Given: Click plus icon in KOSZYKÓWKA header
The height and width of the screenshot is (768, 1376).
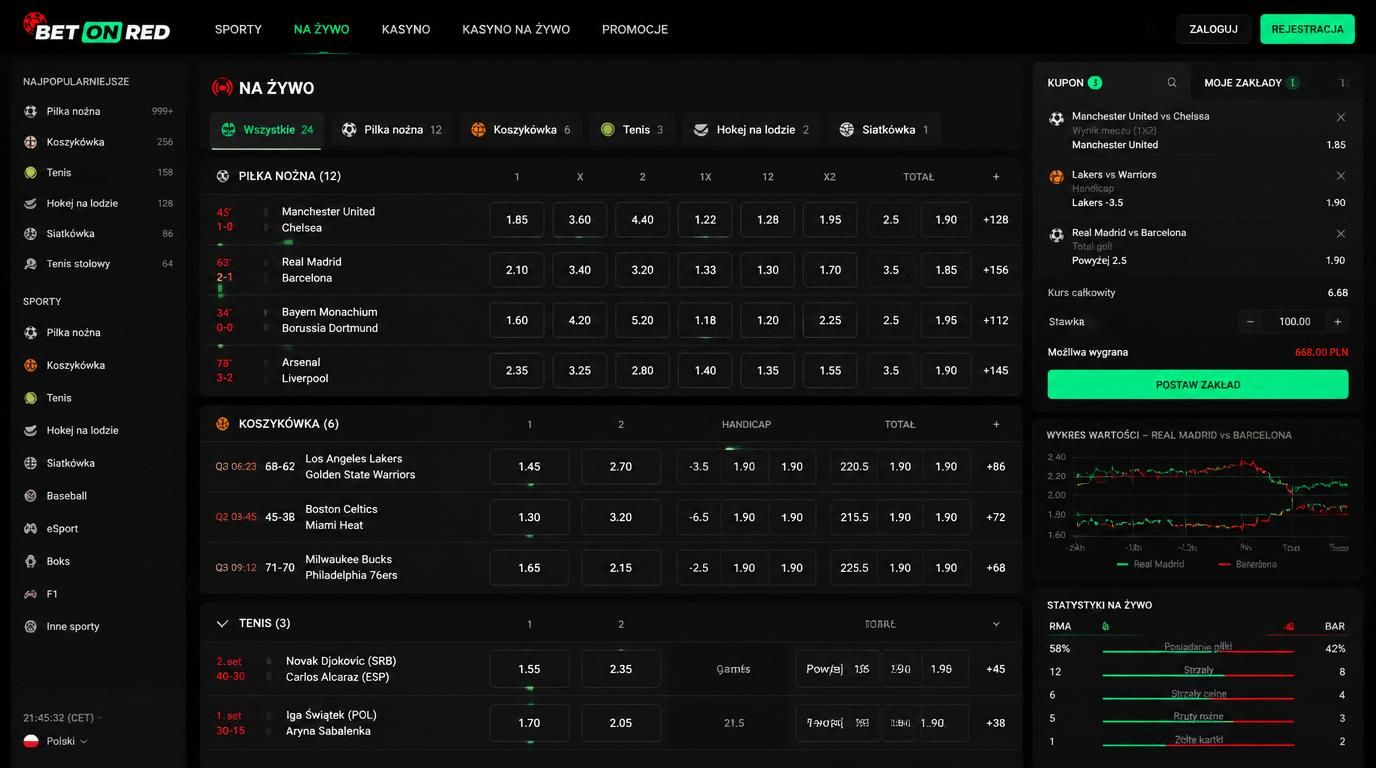Looking at the screenshot, I should point(996,424).
